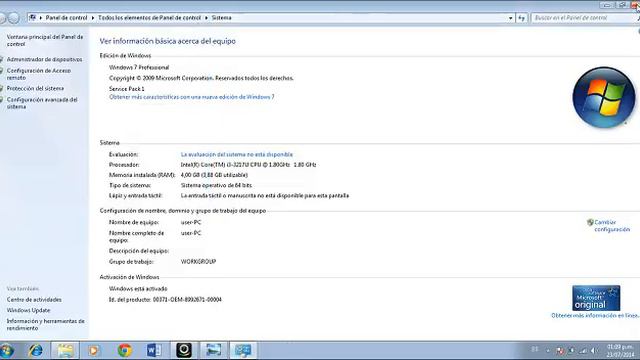Image resolution: width=640 pixels, height=360 pixels.
Task: Show hidden tray icons arrow
Action: point(548,351)
